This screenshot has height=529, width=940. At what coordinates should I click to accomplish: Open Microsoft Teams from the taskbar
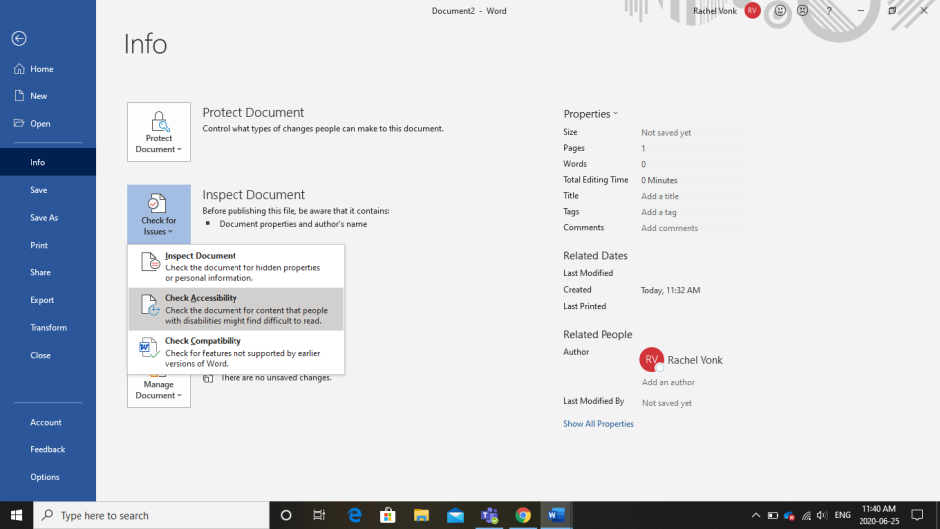click(490, 515)
